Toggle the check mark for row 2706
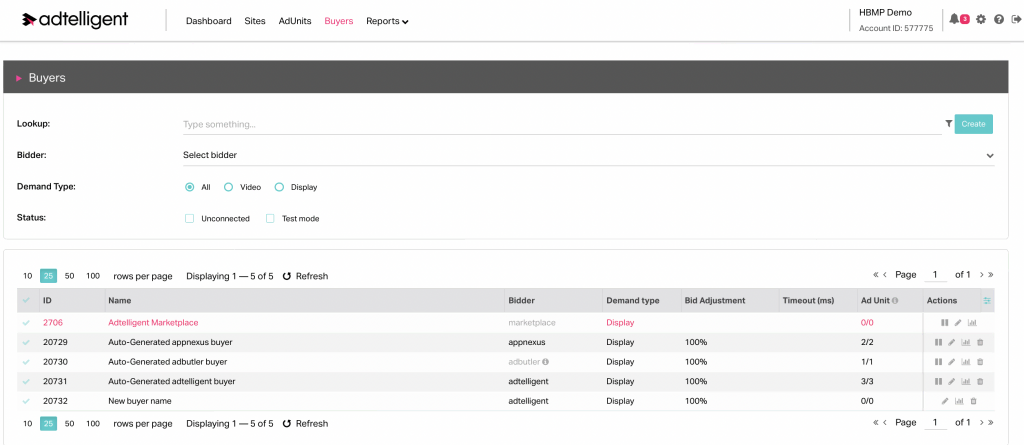 click(x=26, y=323)
